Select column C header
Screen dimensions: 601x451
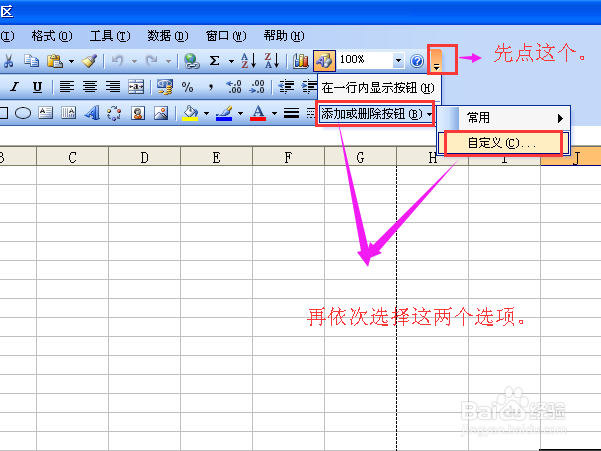[72, 157]
